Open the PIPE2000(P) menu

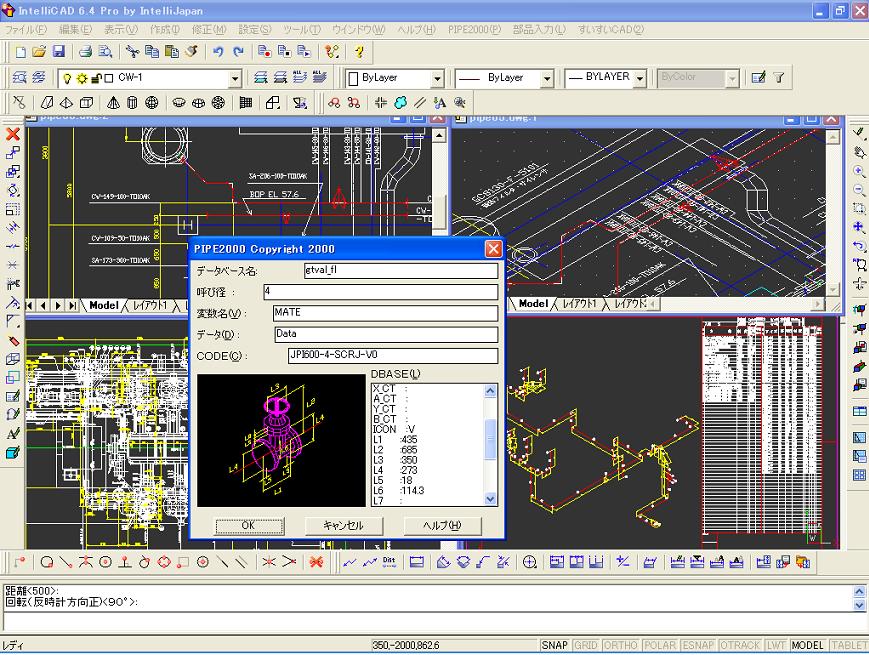click(474, 29)
